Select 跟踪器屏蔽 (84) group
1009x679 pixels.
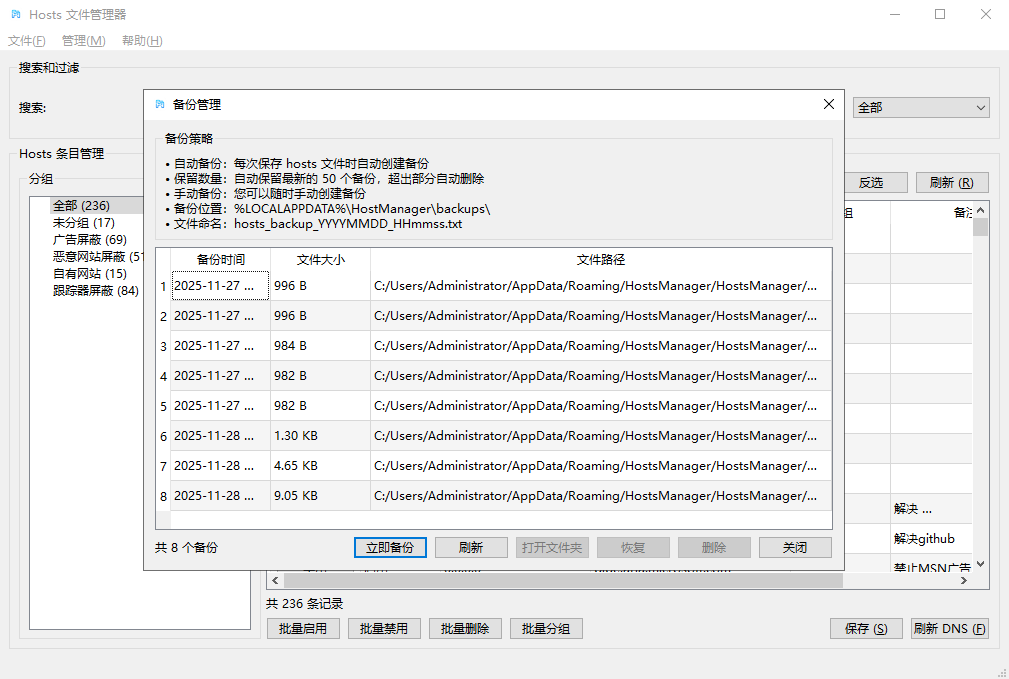pos(96,291)
